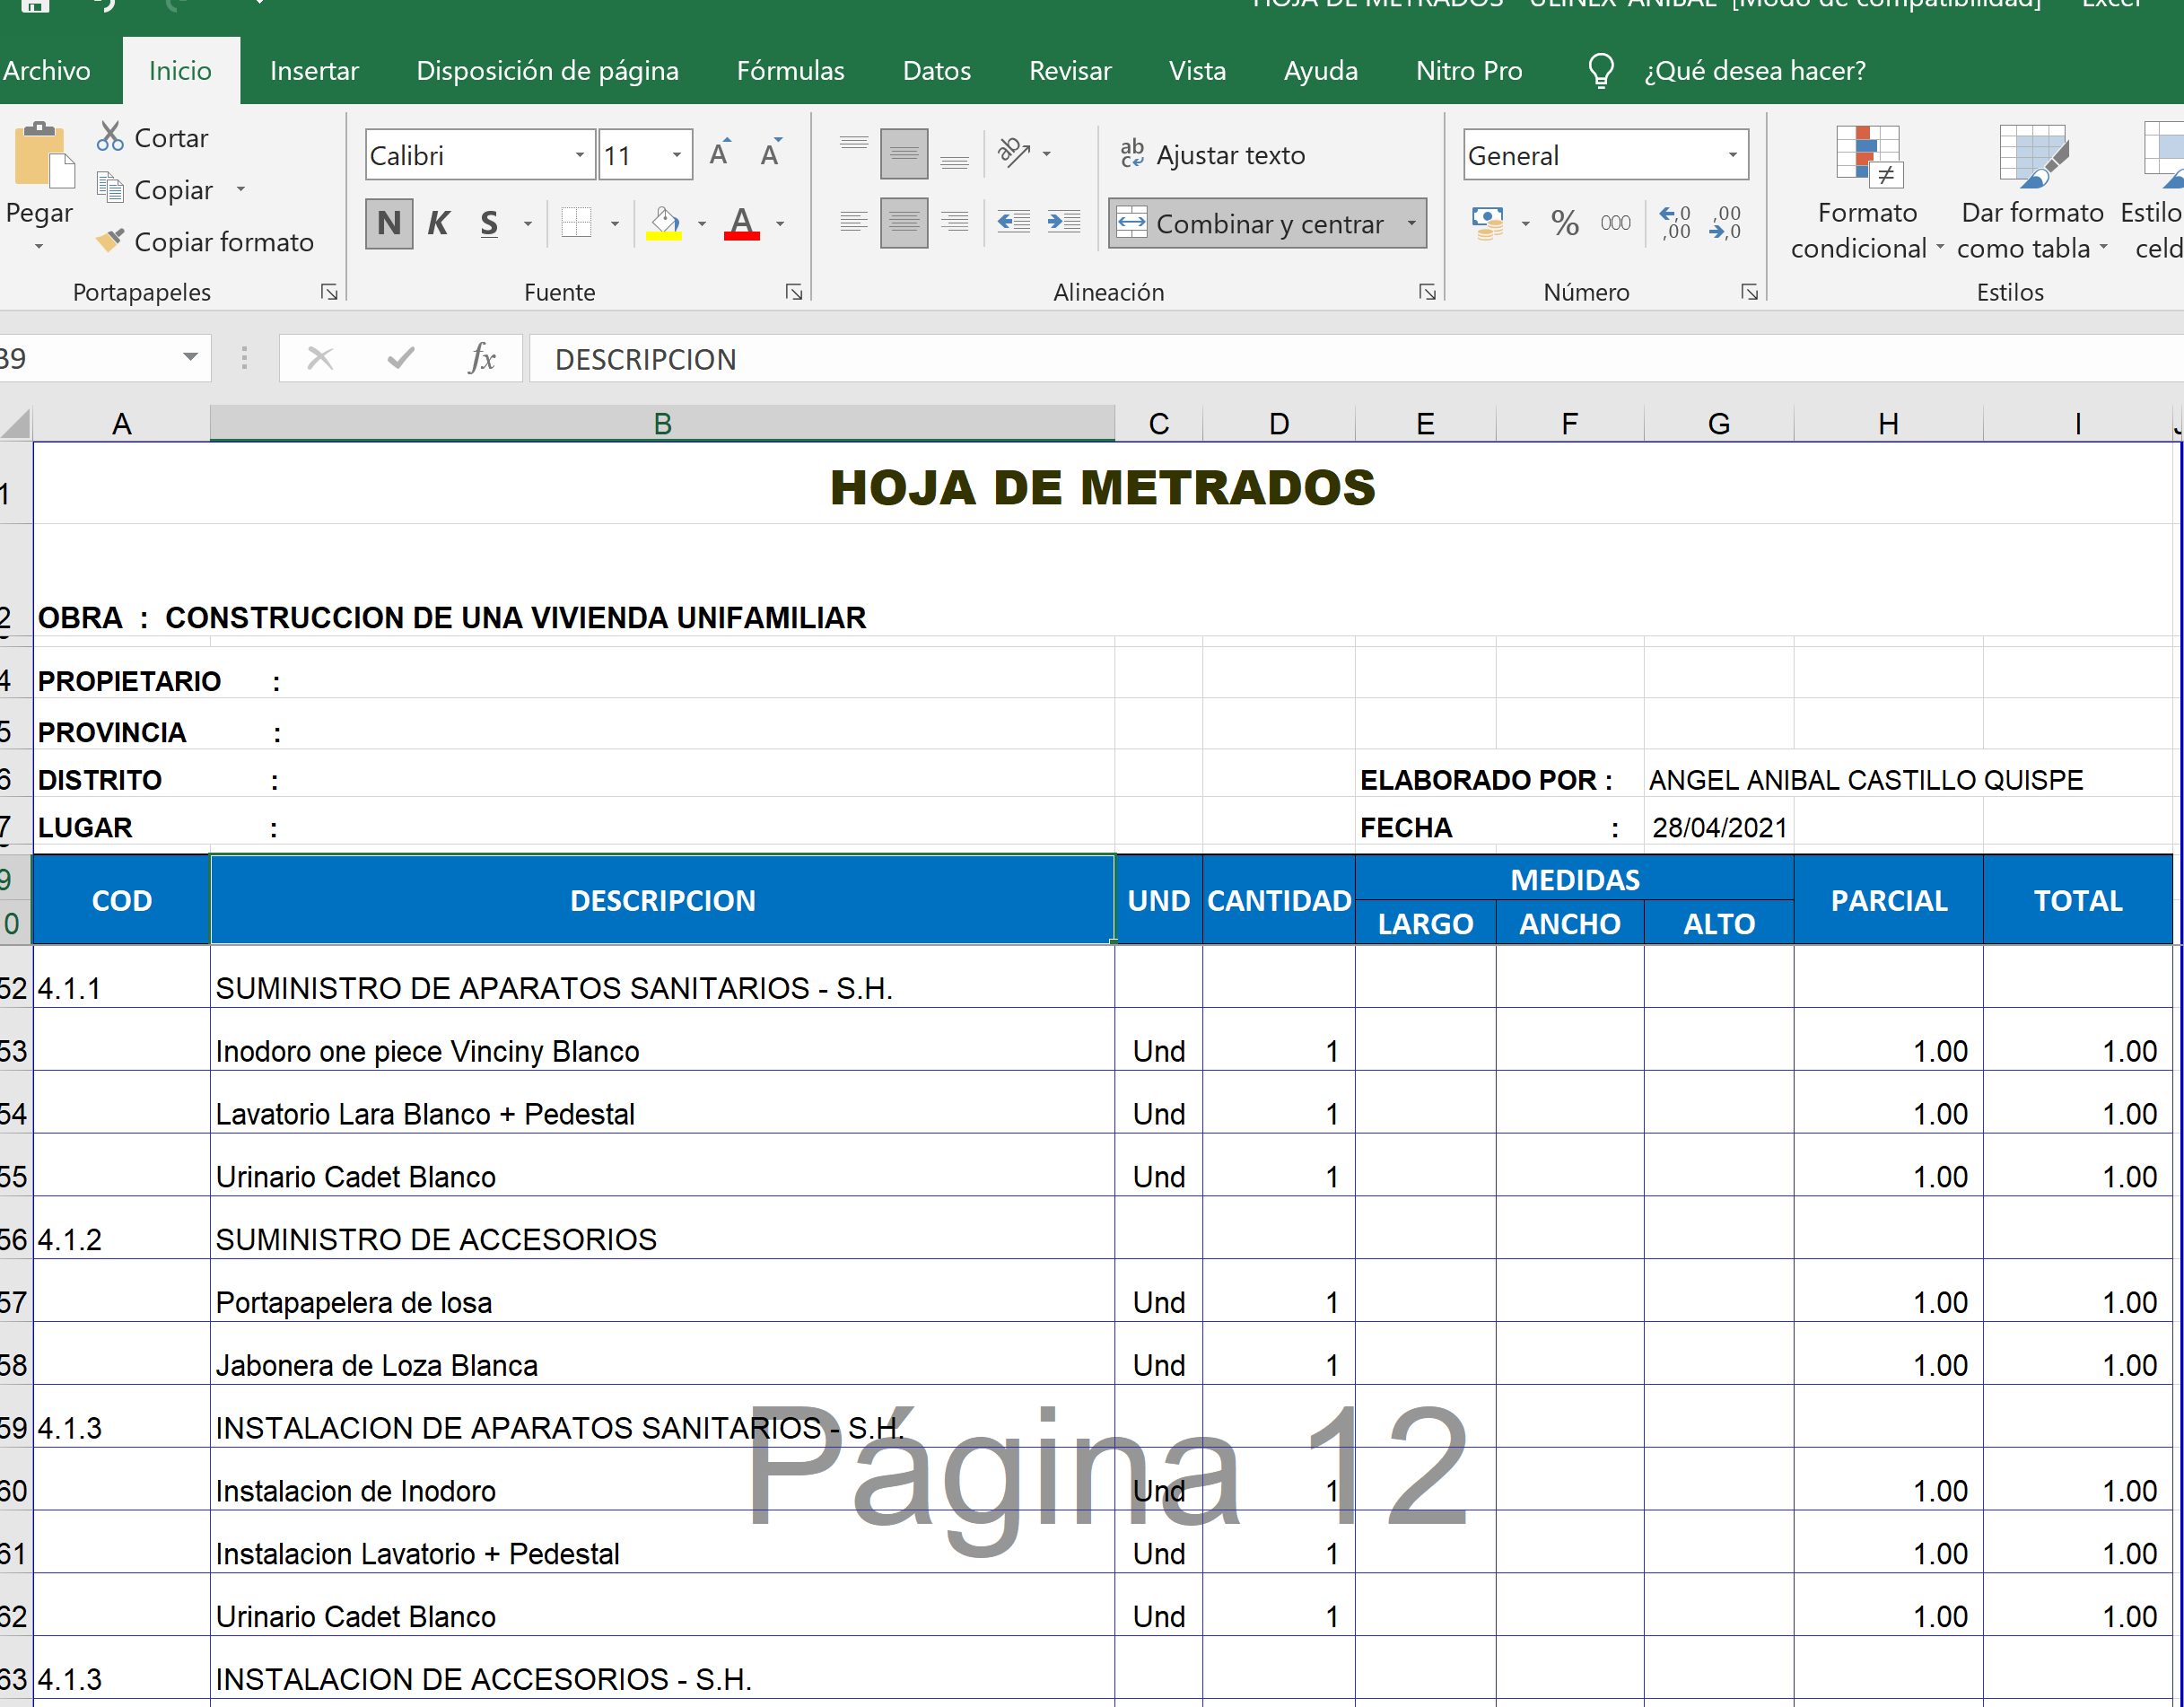The image size is (2184, 1707).
Task: Open font size 11 dropdown
Action: coord(677,155)
